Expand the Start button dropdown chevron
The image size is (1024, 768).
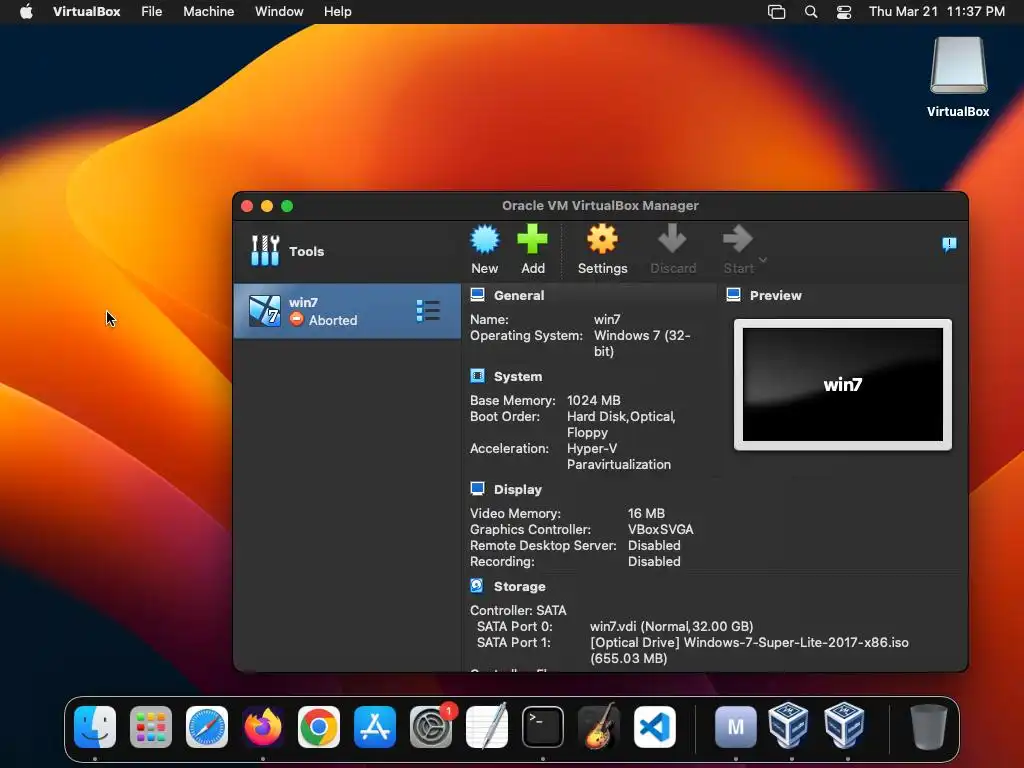tap(762, 260)
